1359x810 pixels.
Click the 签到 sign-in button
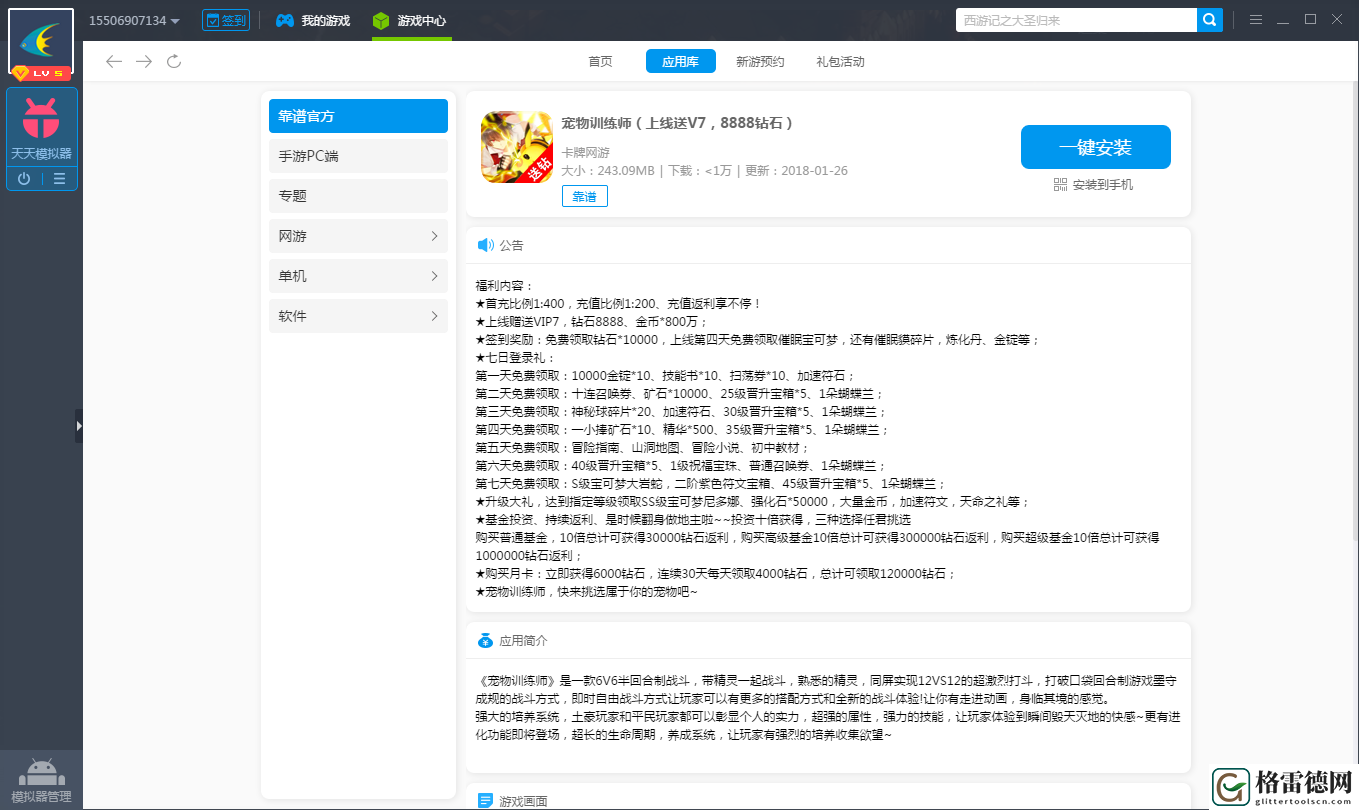226,20
